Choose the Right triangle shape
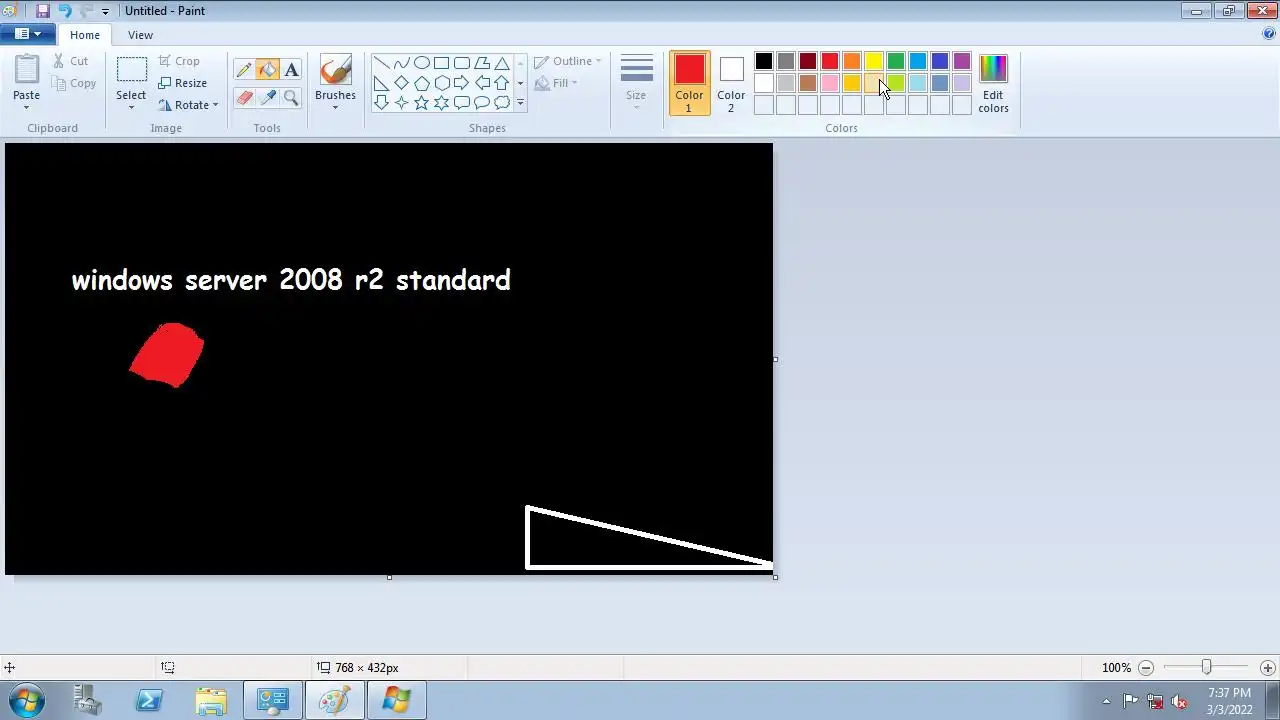1280x720 pixels. coord(381,83)
